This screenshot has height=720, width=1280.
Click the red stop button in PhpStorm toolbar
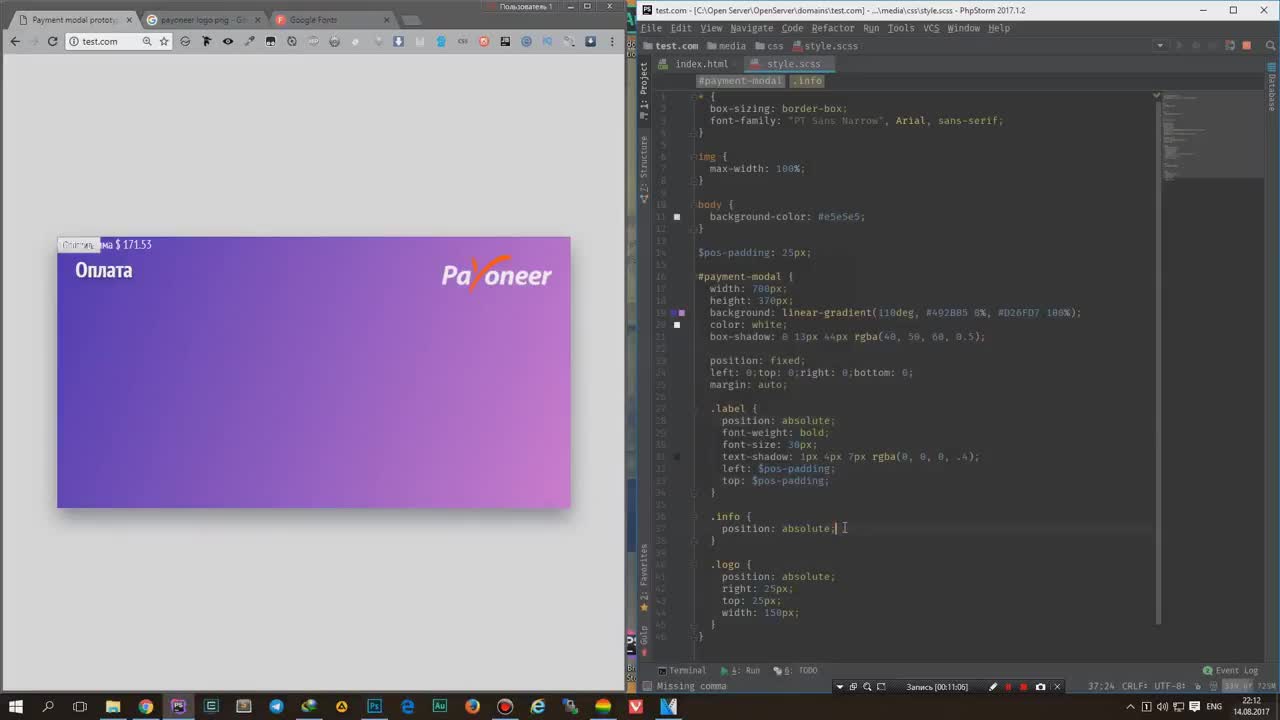(x=1246, y=46)
